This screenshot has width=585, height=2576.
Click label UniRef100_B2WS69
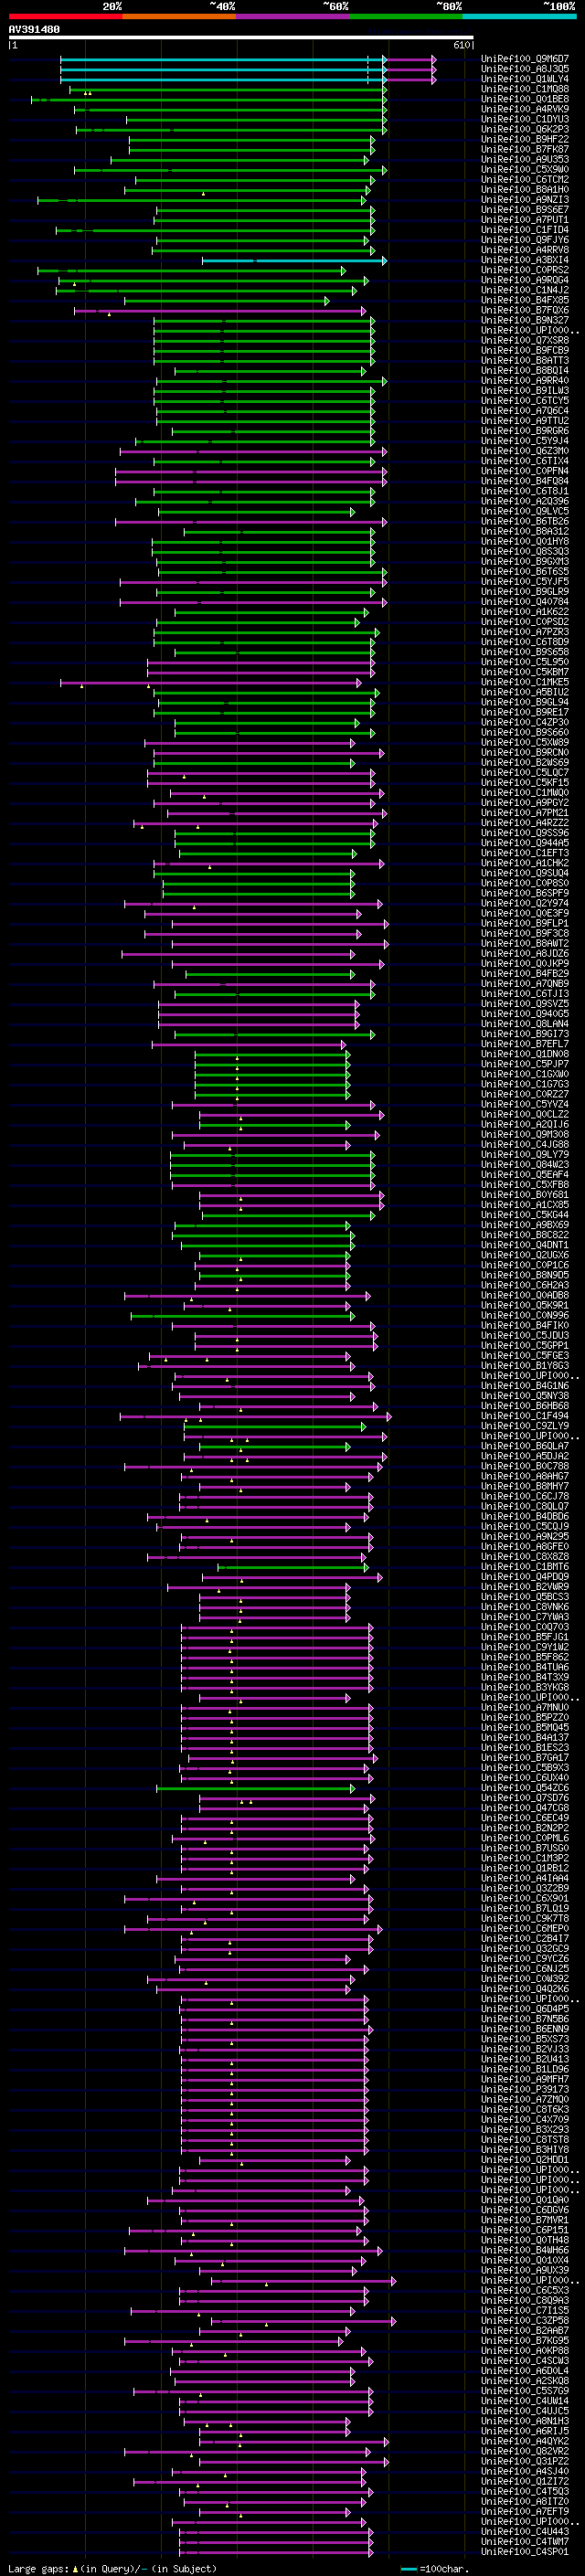[x=525, y=763]
